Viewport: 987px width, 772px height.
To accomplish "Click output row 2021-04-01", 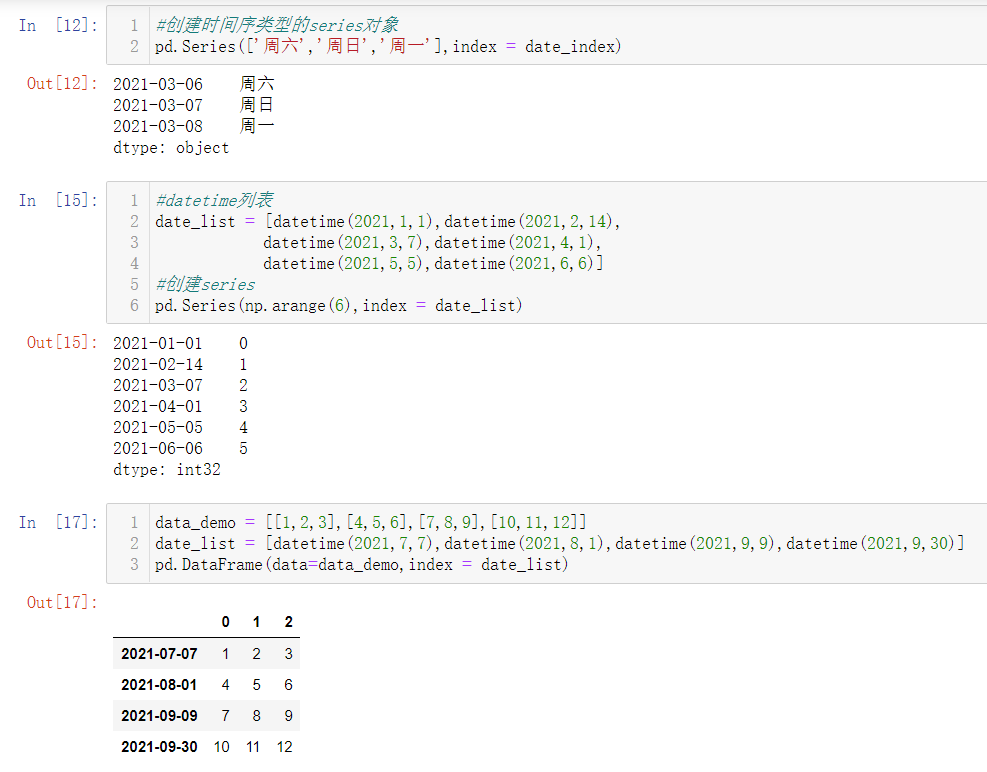I will pos(181,406).
